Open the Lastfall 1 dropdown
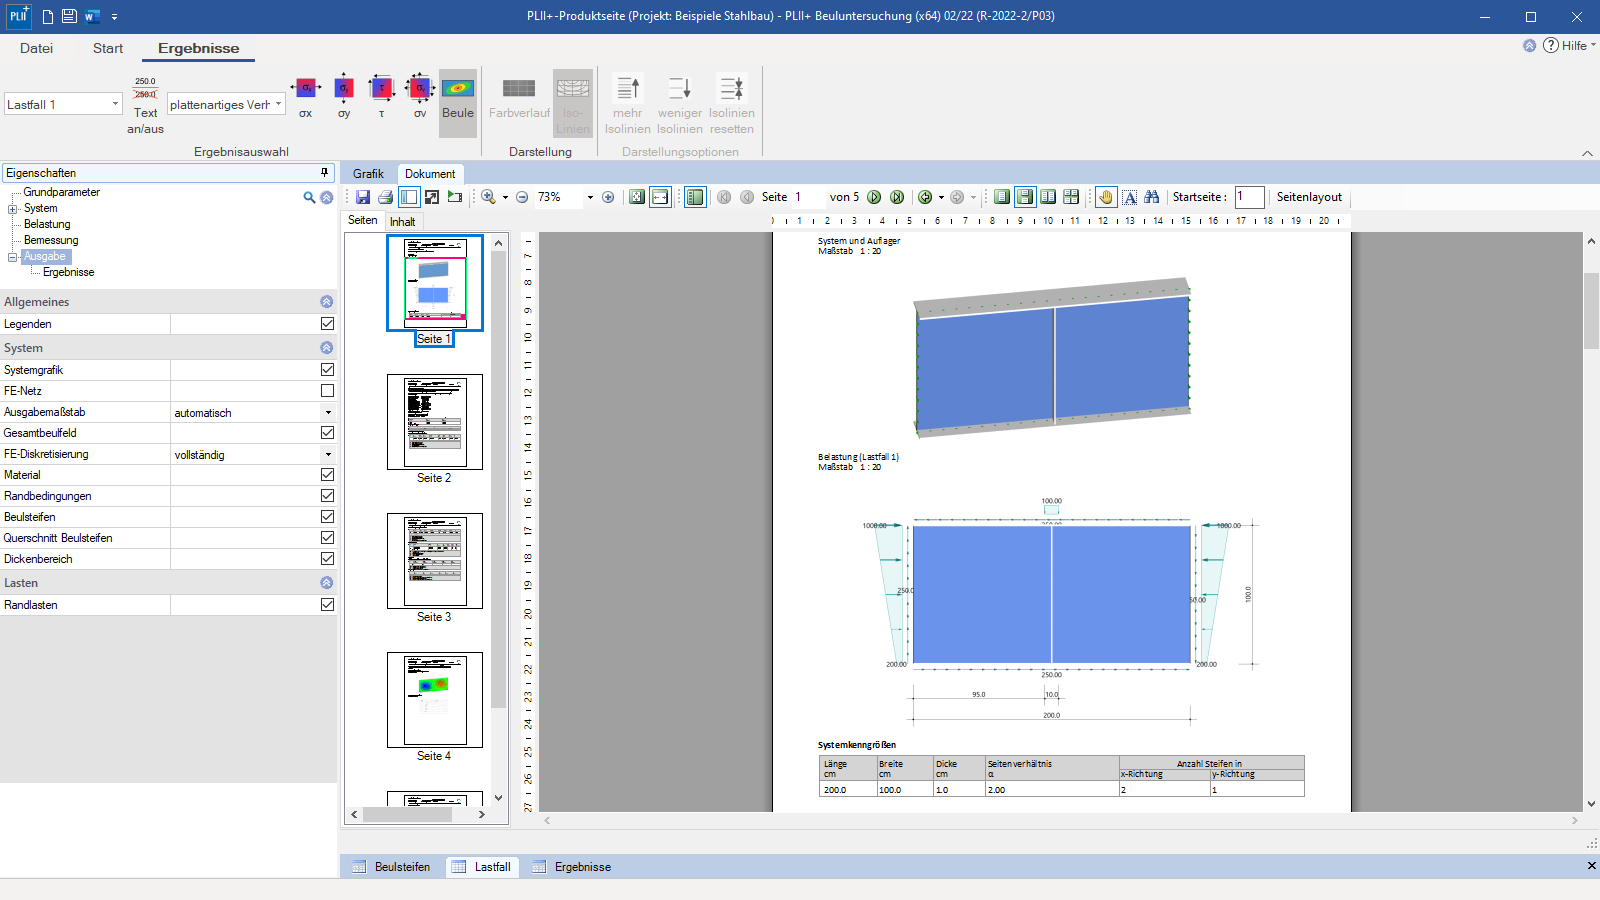The height and width of the screenshot is (900, 1600). [x=115, y=104]
